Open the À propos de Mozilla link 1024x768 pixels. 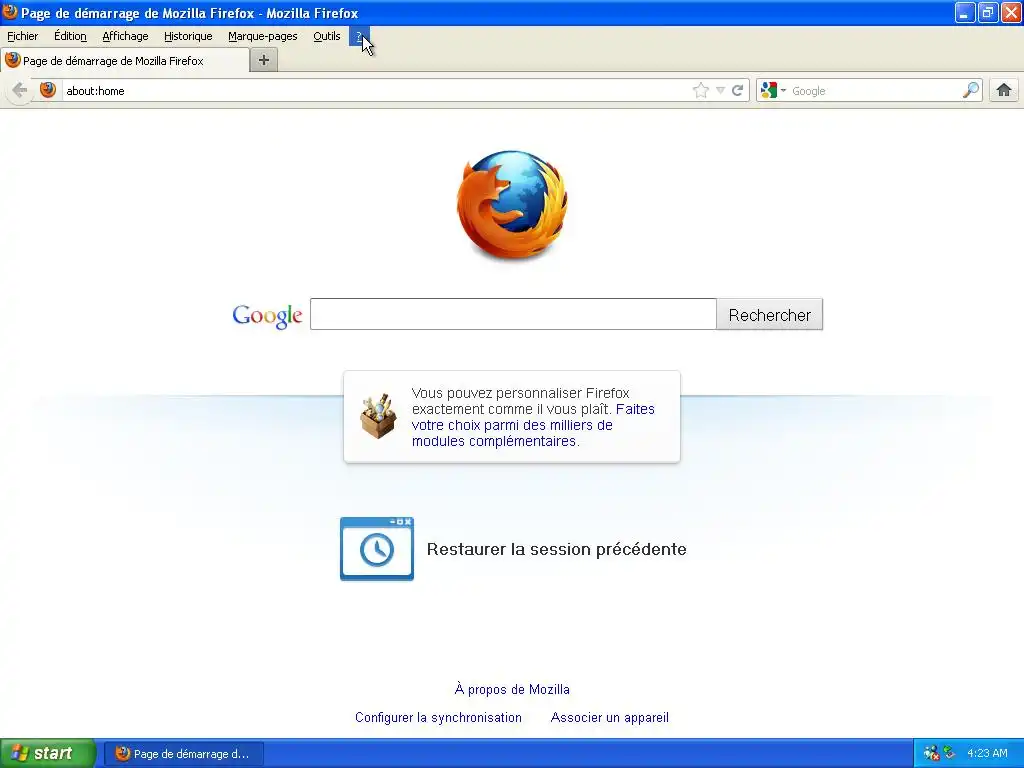(512, 689)
